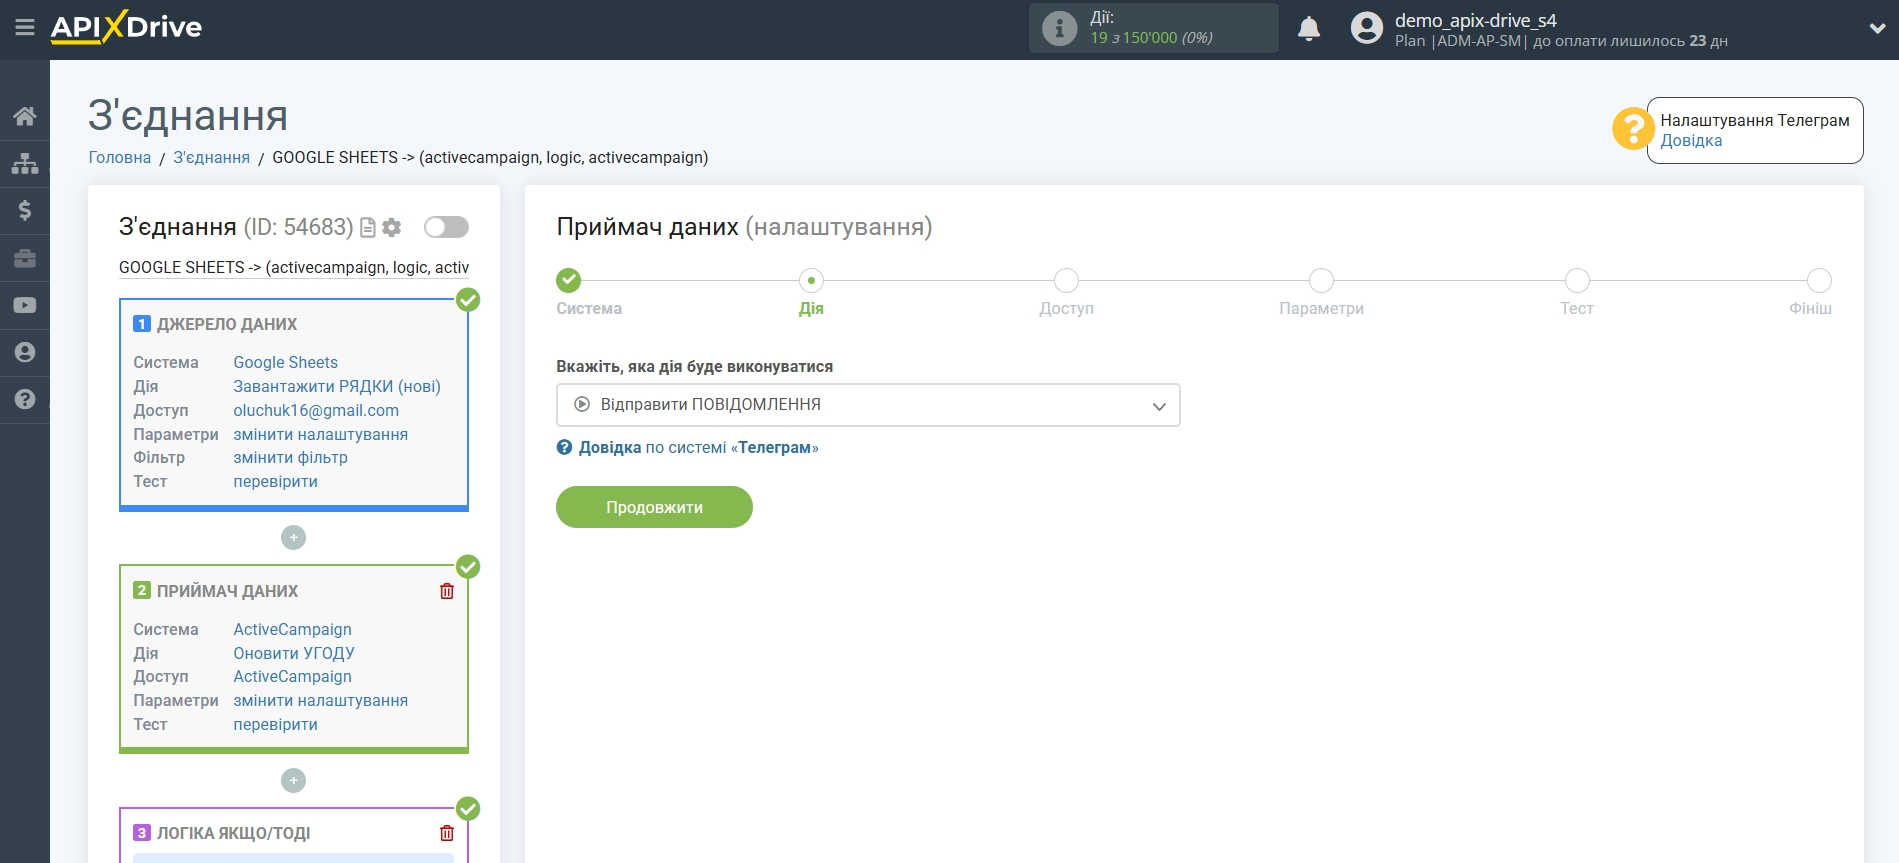
Task: Click the ApiX-Drive logo
Action: pos(126,27)
